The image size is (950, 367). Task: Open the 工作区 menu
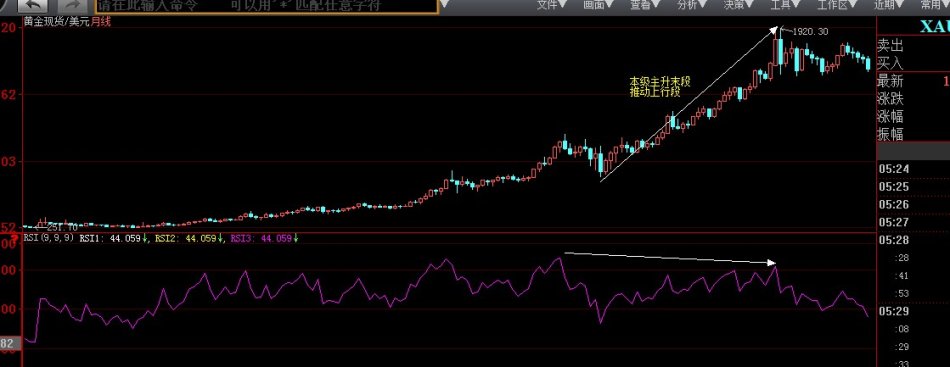(x=837, y=5)
